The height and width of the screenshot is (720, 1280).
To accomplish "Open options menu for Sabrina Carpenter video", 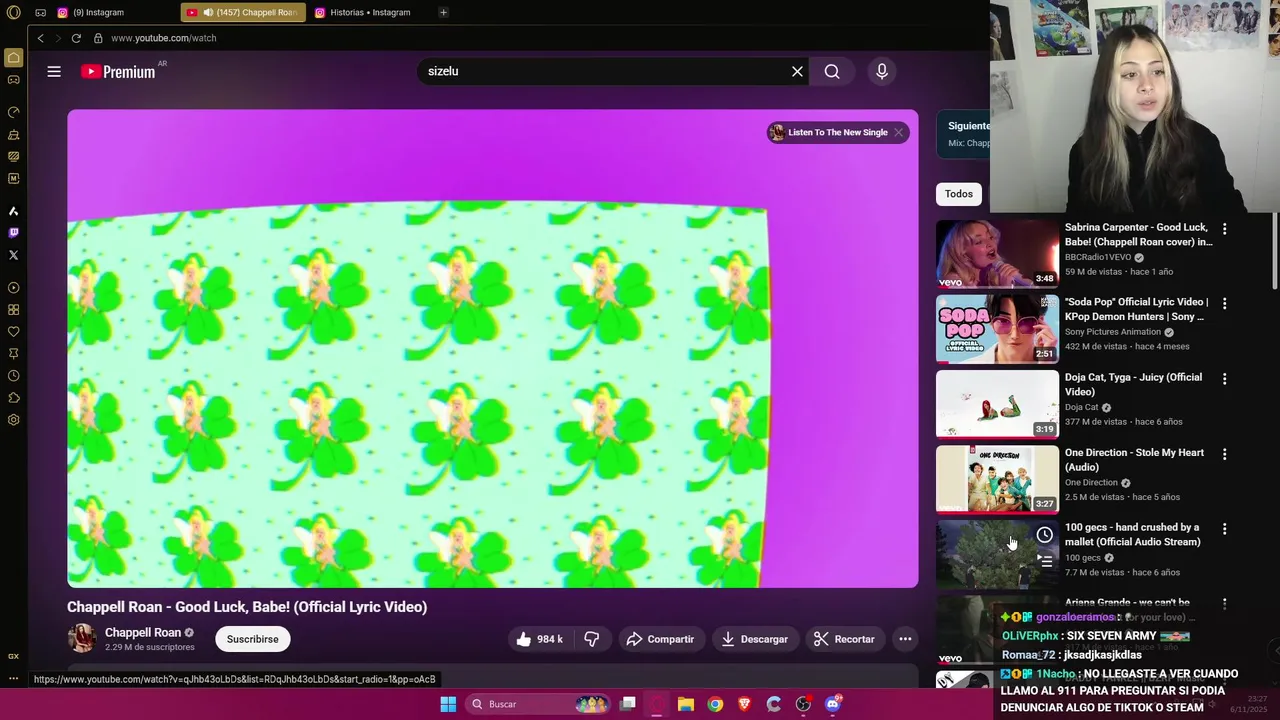I will (x=1224, y=229).
